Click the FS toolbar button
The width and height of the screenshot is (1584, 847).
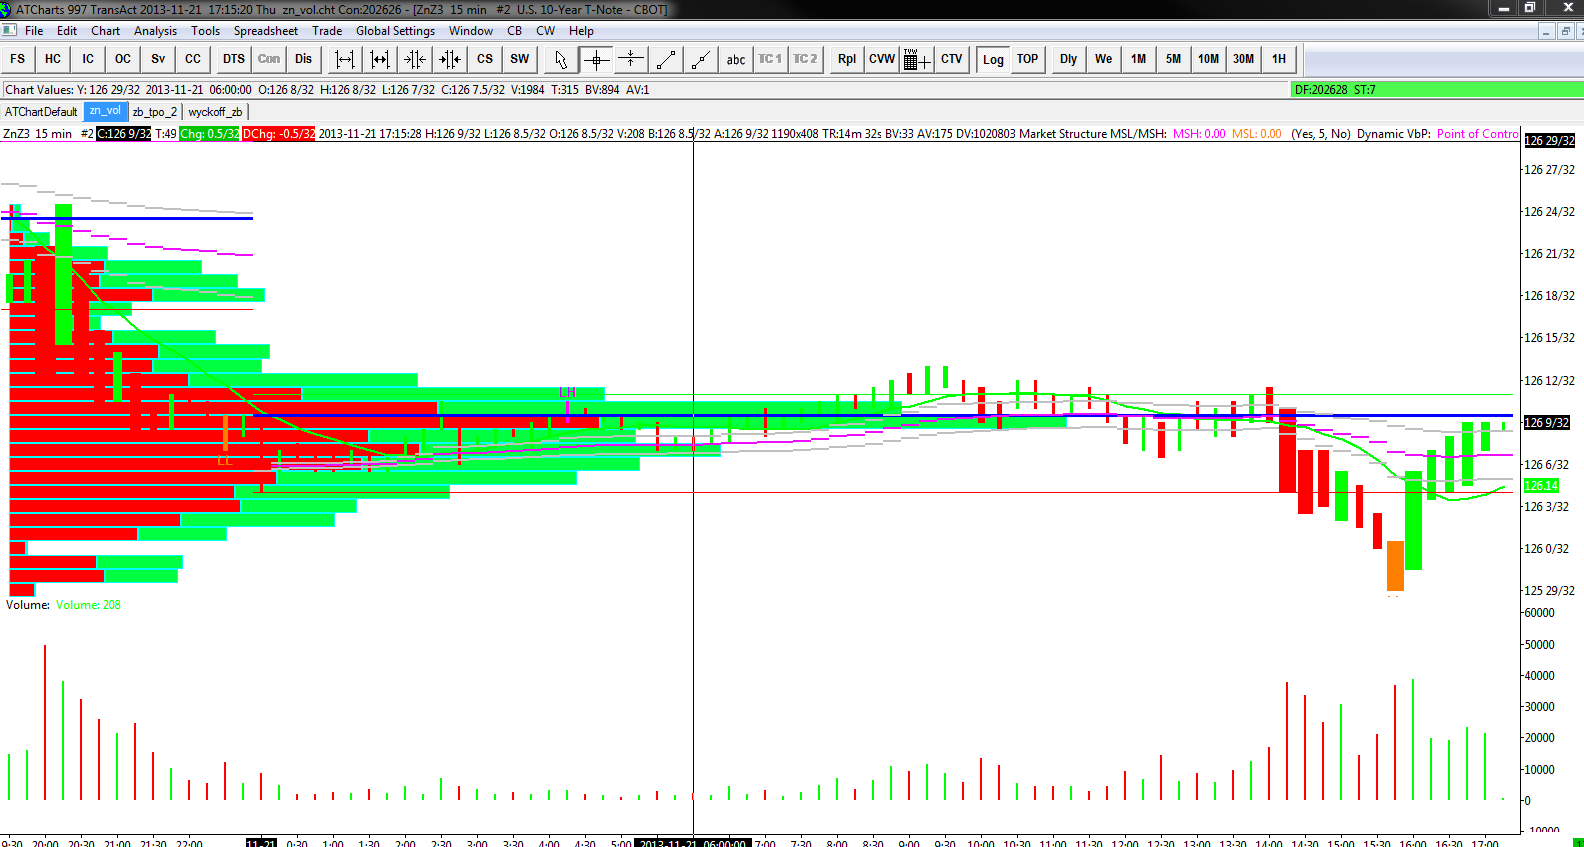pyautogui.click(x=18, y=59)
